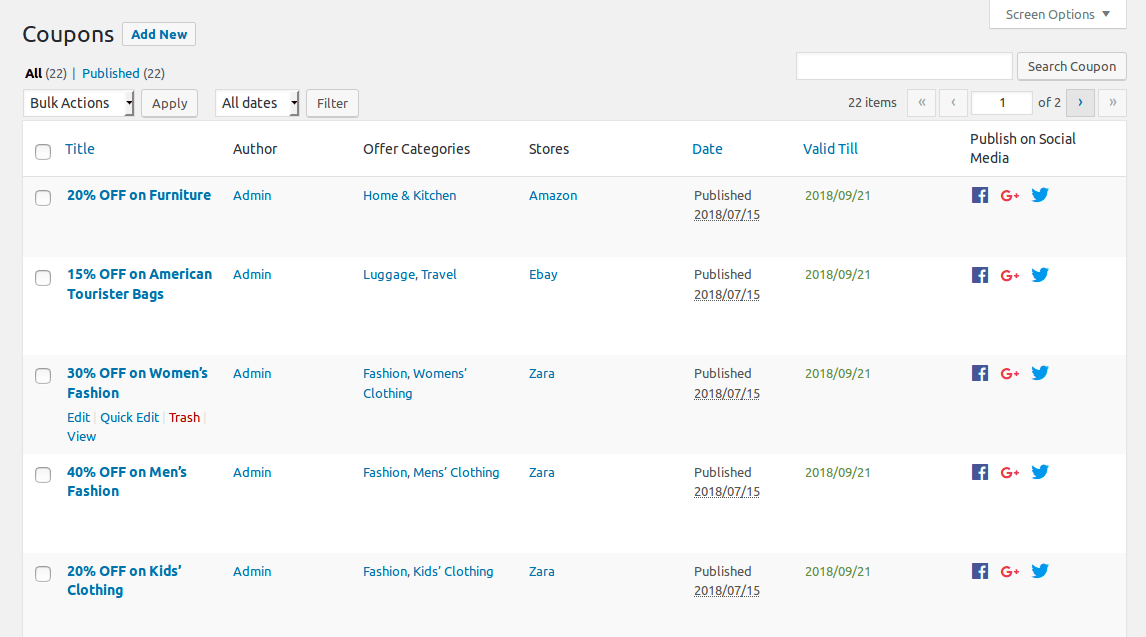Check the 20% OFF on Furniture row

click(x=43, y=197)
